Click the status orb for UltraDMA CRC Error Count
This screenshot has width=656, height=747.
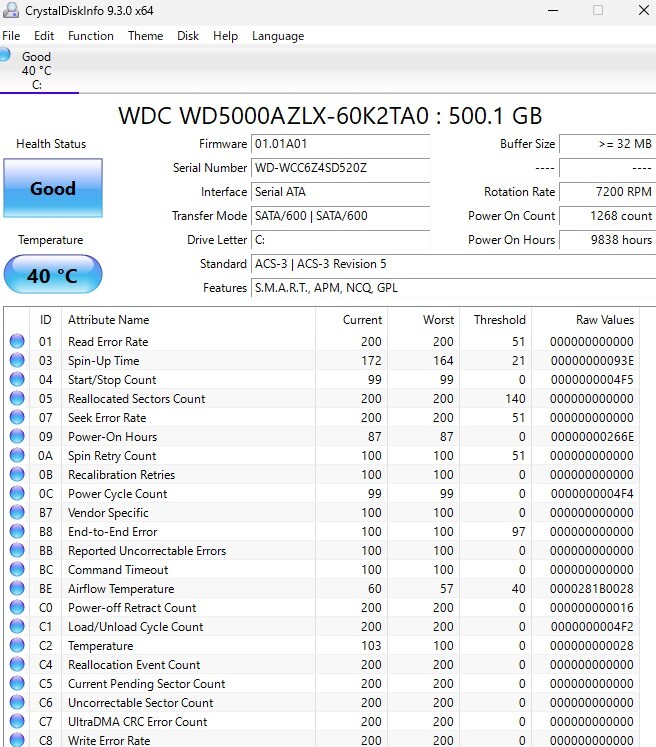[x=17, y=721]
